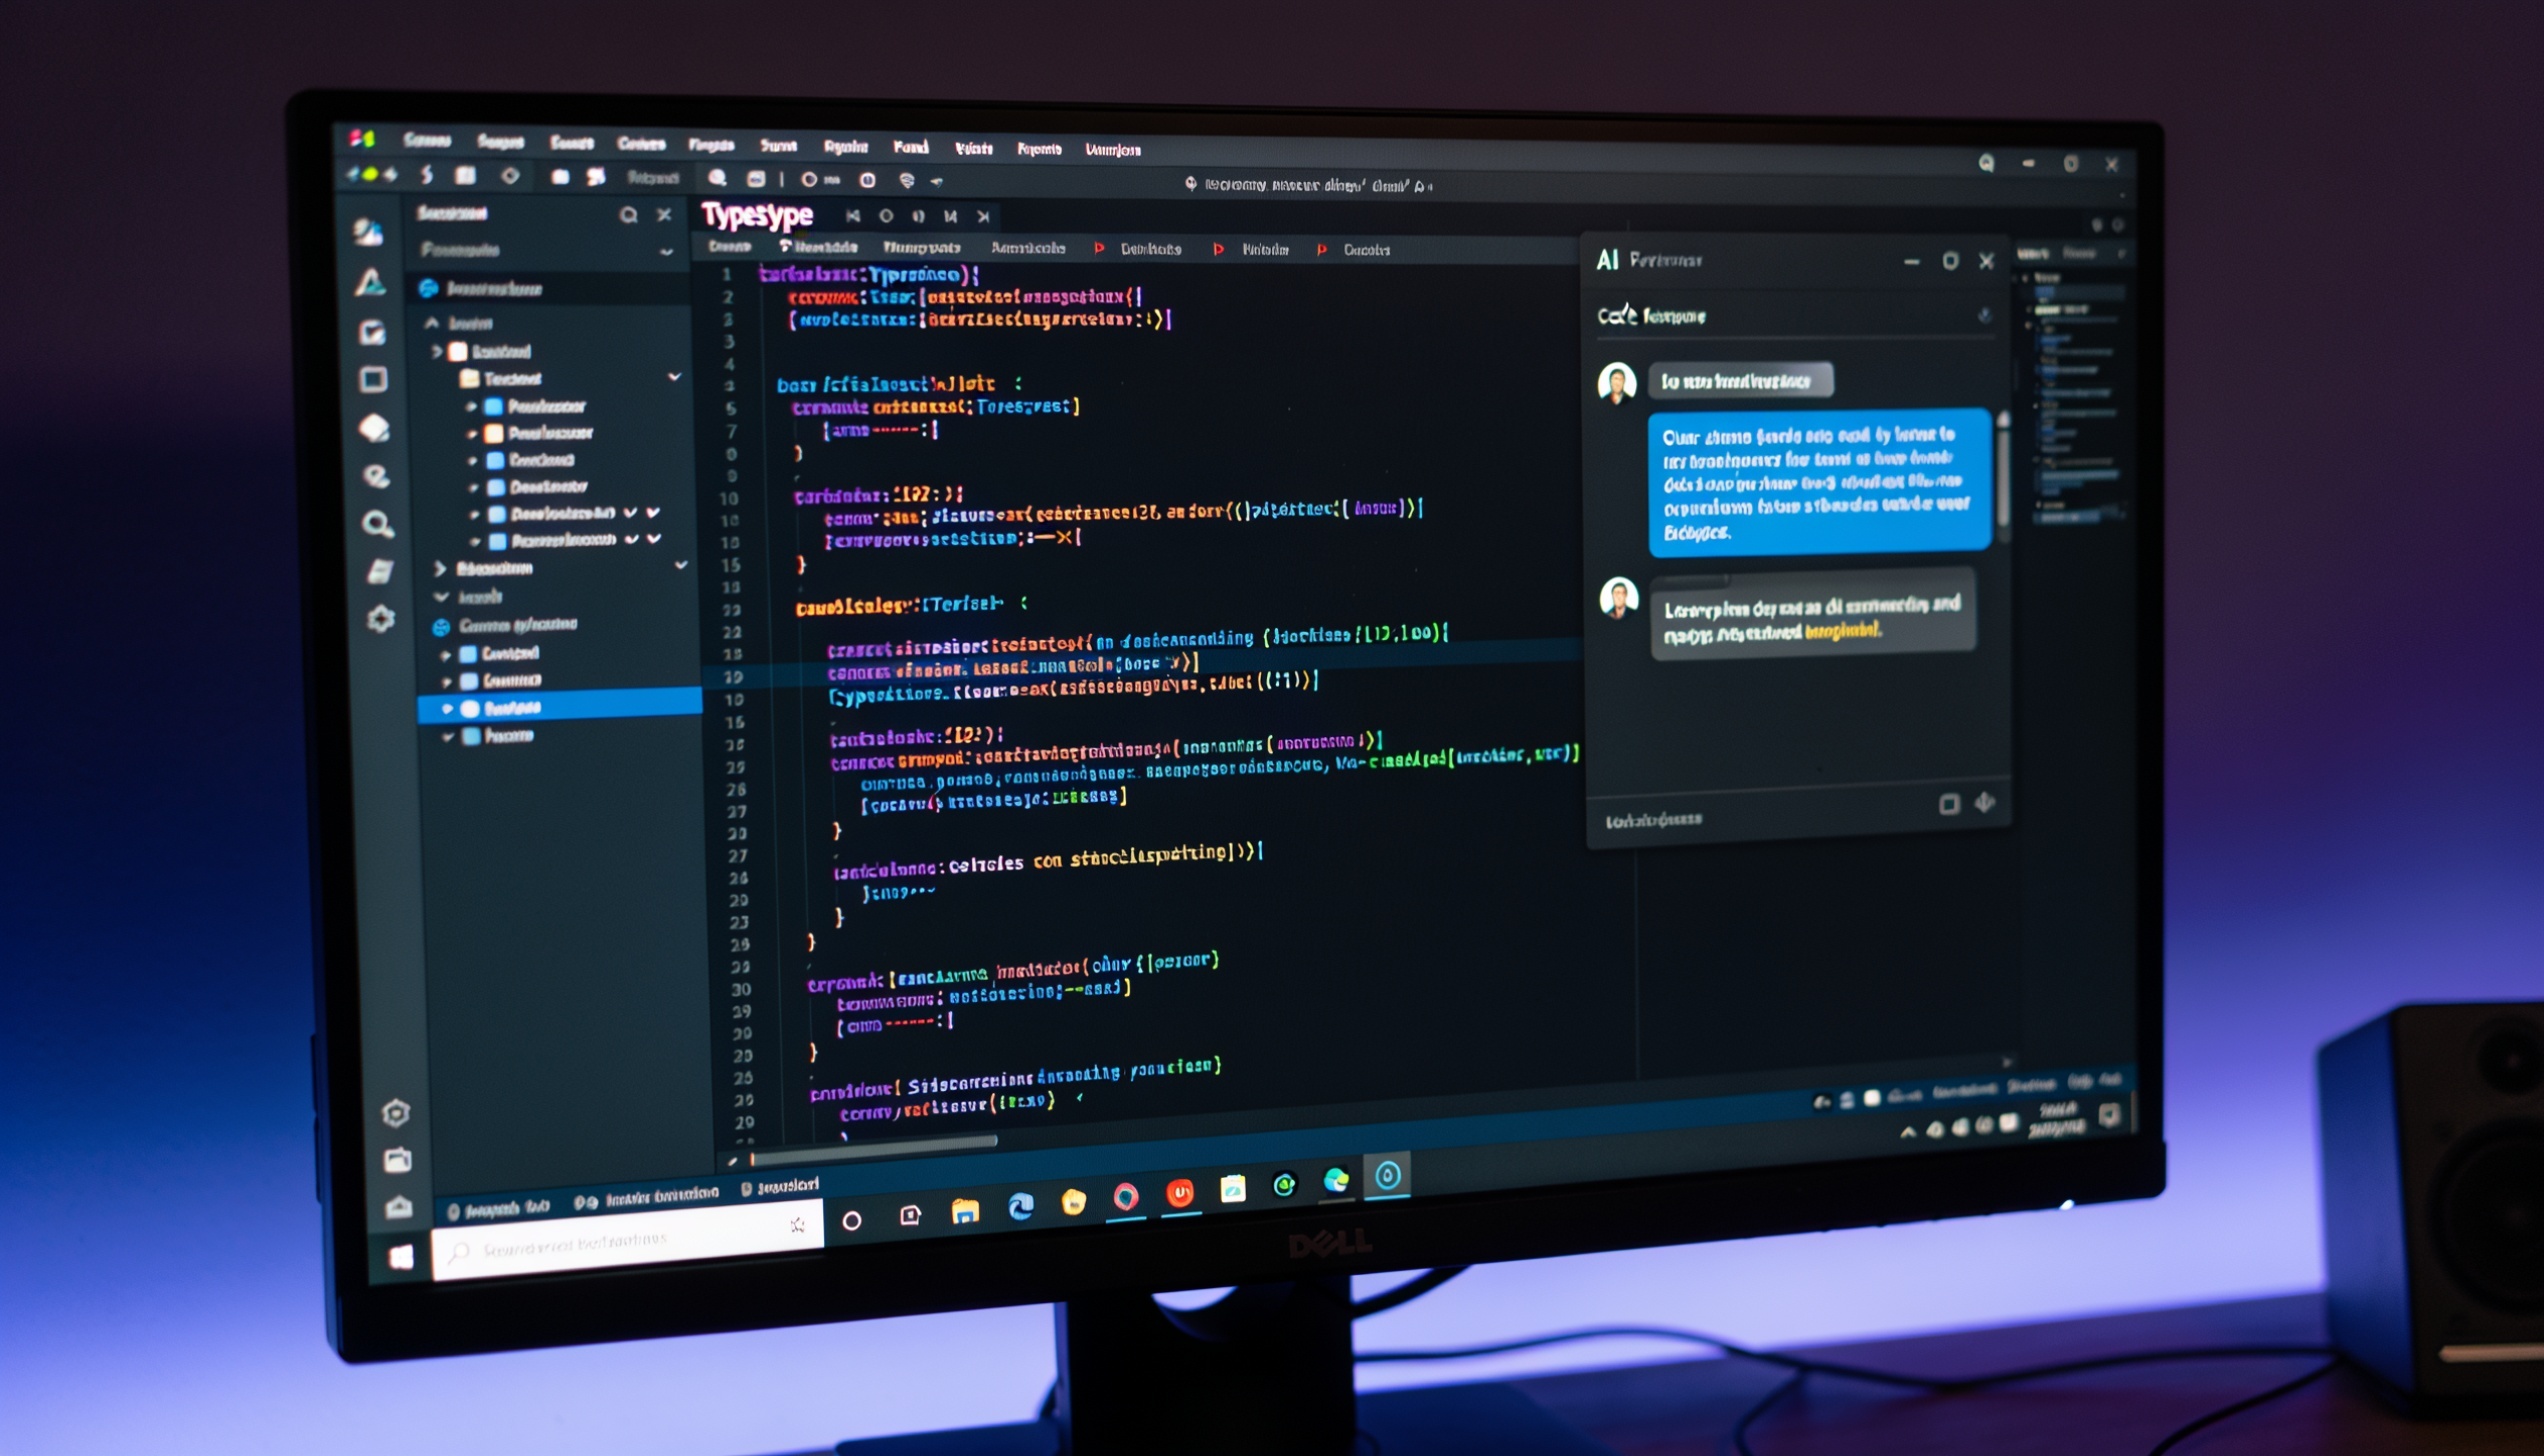Screen dimensions: 2544x1456
Task: Click the editor horizontal scrollbar thumb
Action: pos(875,1151)
